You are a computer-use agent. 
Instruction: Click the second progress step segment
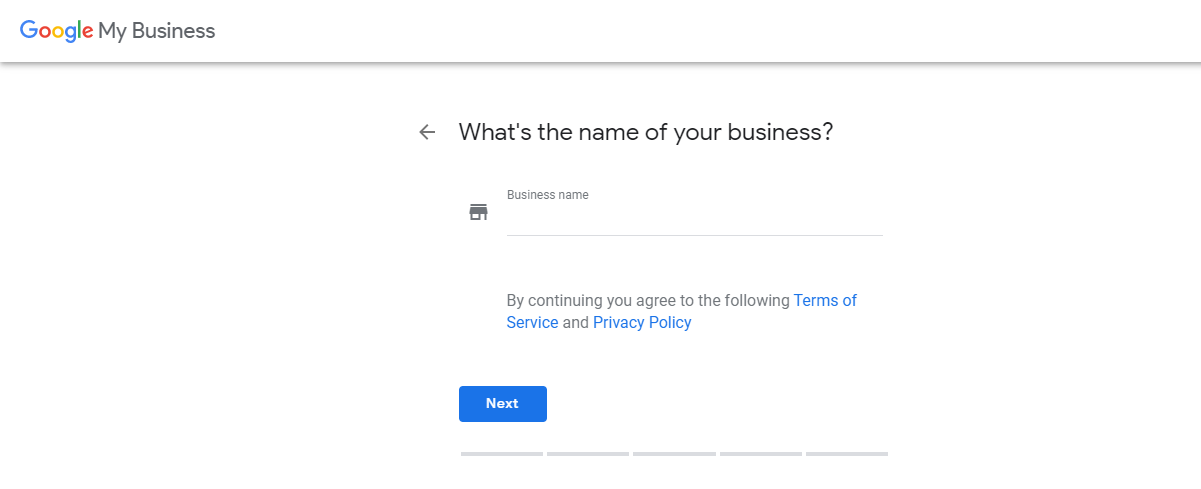tap(588, 454)
